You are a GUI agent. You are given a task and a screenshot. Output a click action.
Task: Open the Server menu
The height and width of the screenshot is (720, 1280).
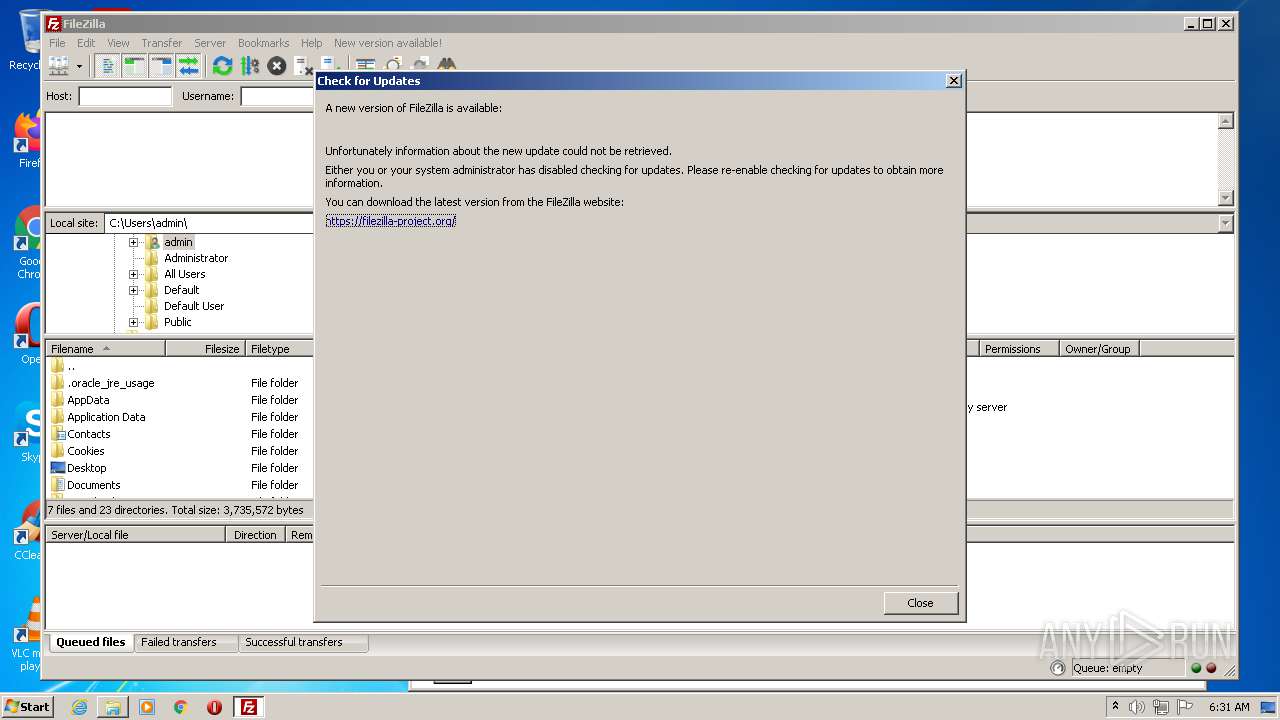point(210,43)
